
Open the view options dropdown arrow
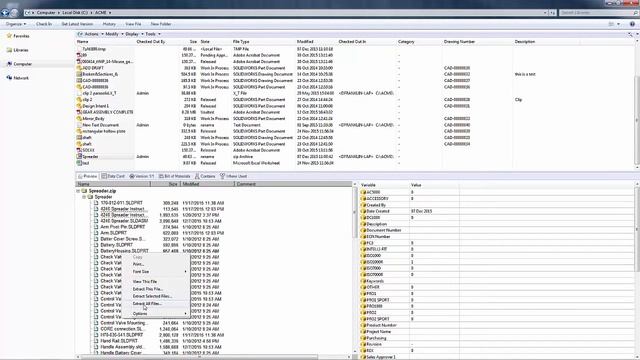click(x=618, y=24)
